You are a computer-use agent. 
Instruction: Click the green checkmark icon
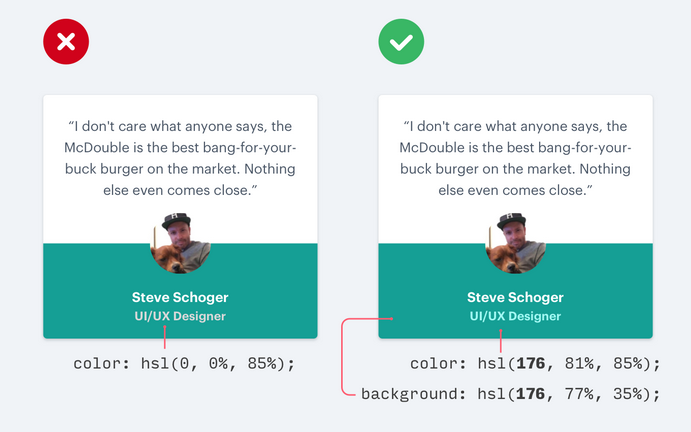click(x=401, y=43)
